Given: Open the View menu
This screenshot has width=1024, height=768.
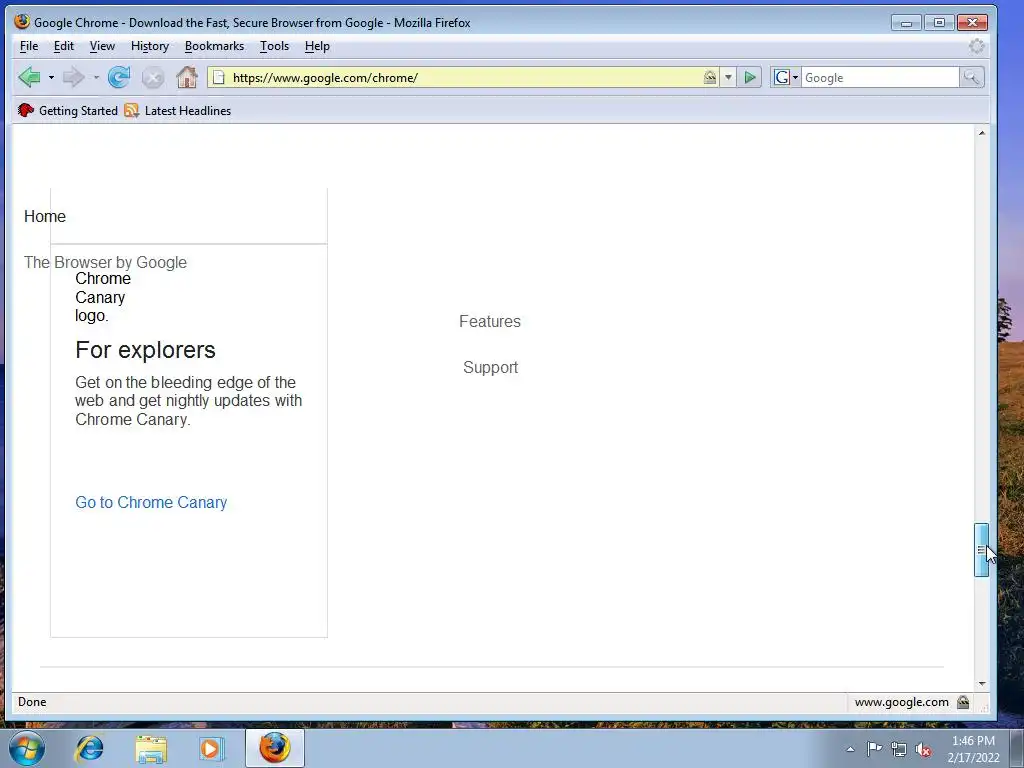Looking at the screenshot, I should (102, 46).
